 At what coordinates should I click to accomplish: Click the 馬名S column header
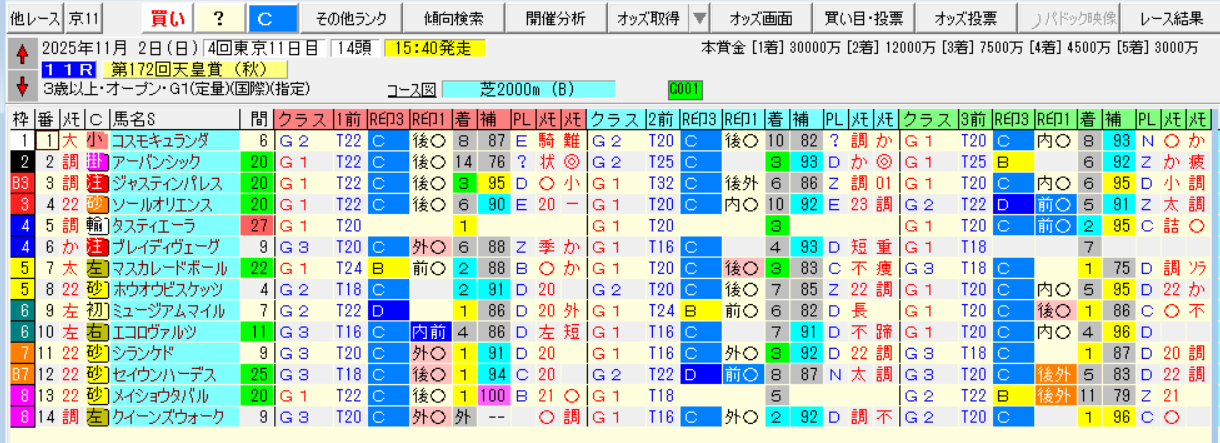(x=176, y=119)
